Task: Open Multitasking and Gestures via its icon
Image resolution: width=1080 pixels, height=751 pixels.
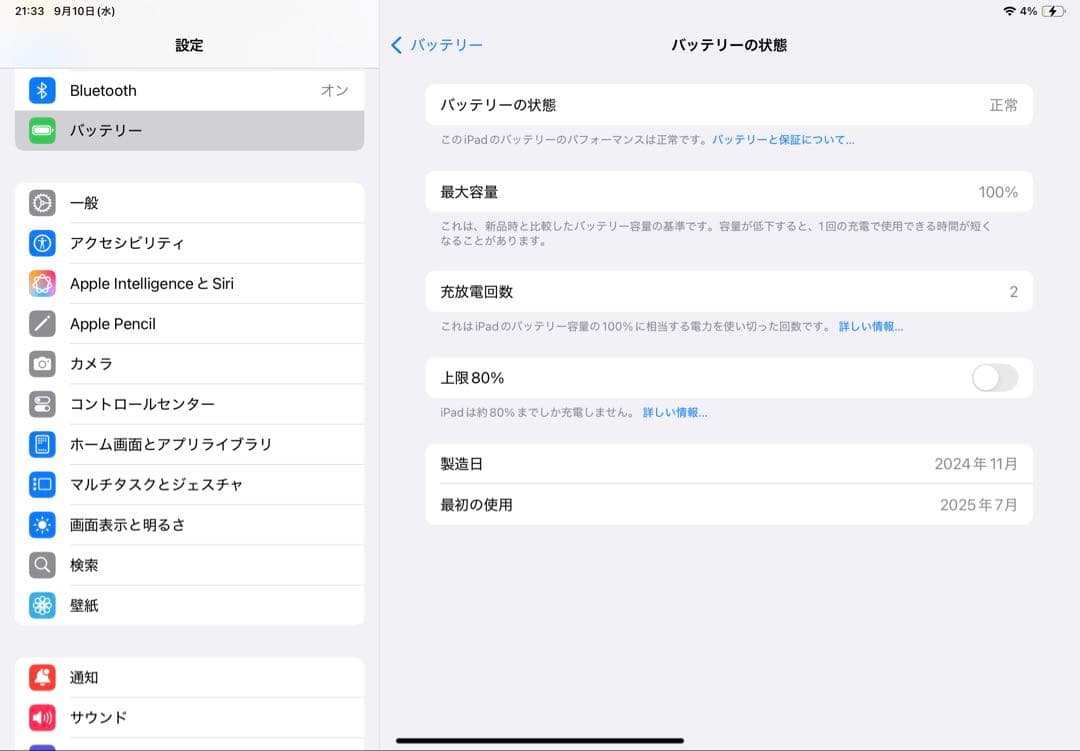Action: tap(41, 484)
